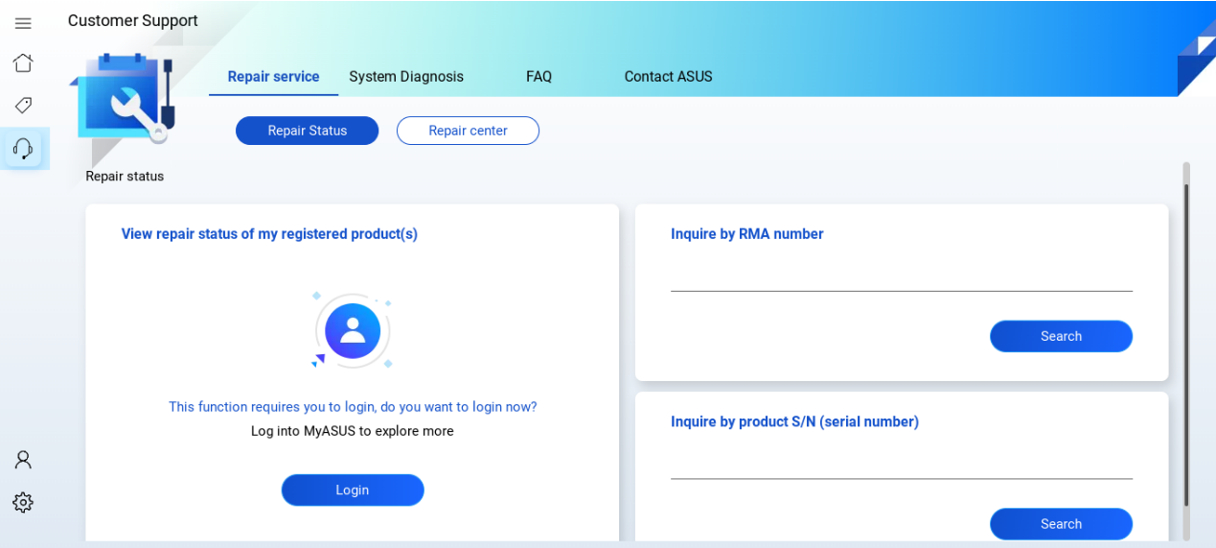Click the Customer Support wrench calendar logo
Image resolution: width=1216 pixels, height=548 pixels.
click(123, 97)
